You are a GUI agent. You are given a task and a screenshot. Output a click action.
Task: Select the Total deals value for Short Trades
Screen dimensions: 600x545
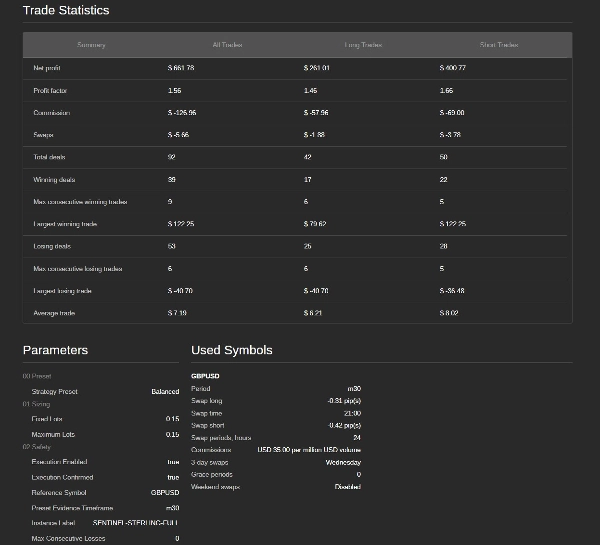(443, 157)
